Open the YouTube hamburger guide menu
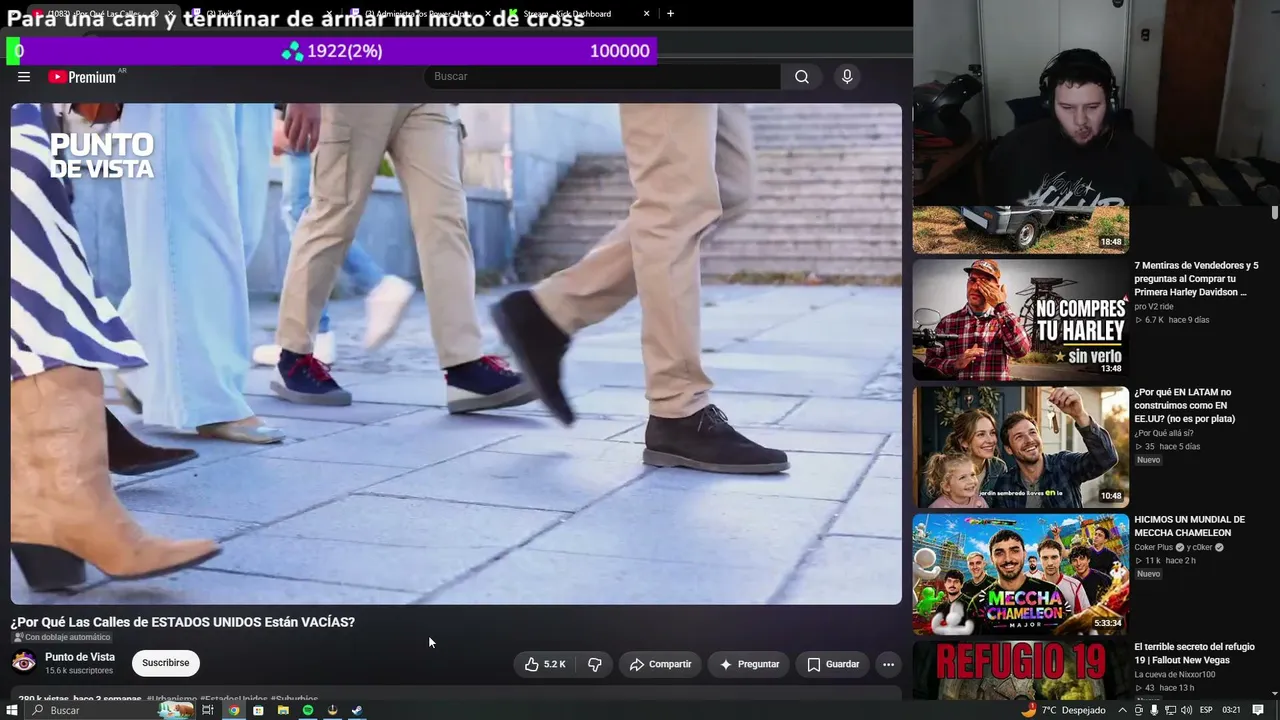1280x720 pixels. pyautogui.click(x=24, y=77)
